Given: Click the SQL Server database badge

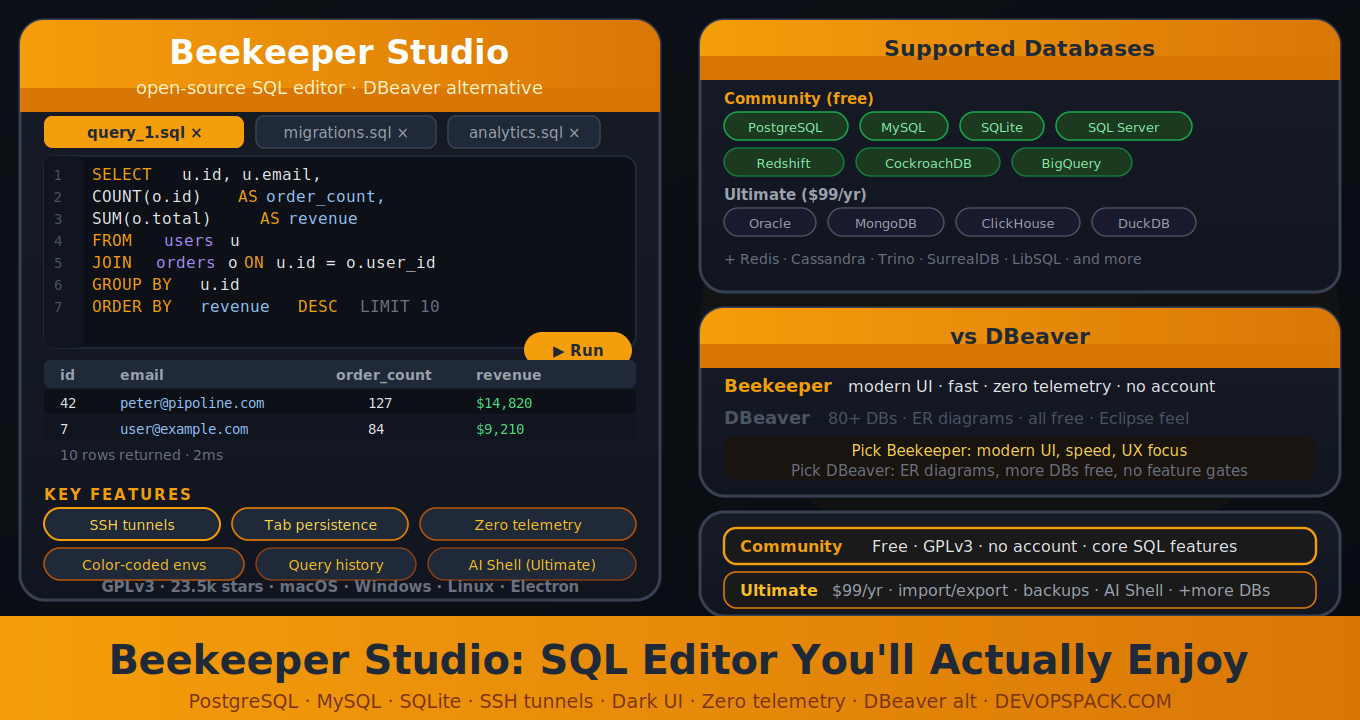Looking at the screenshot, I should (x=1124, y=126).
